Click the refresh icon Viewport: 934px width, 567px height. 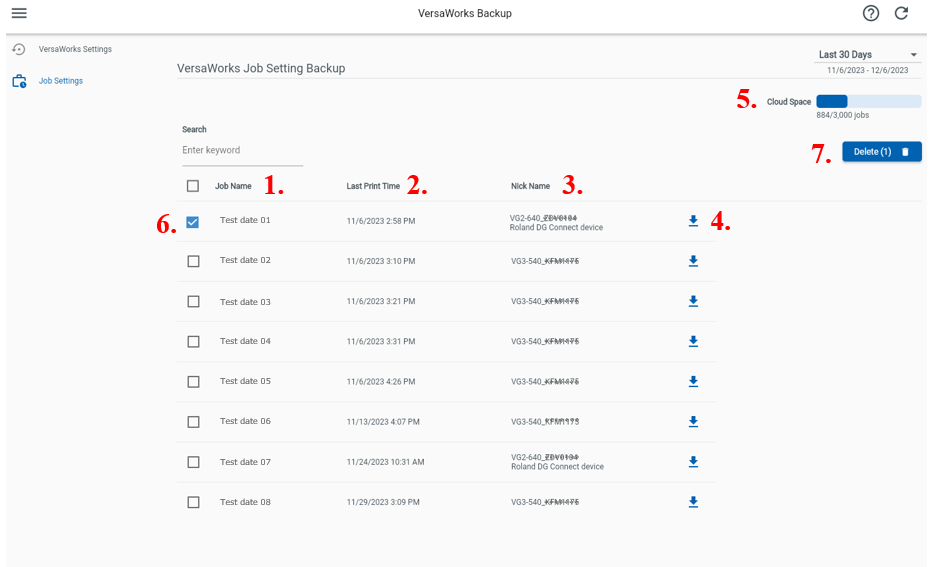(901, 13)
